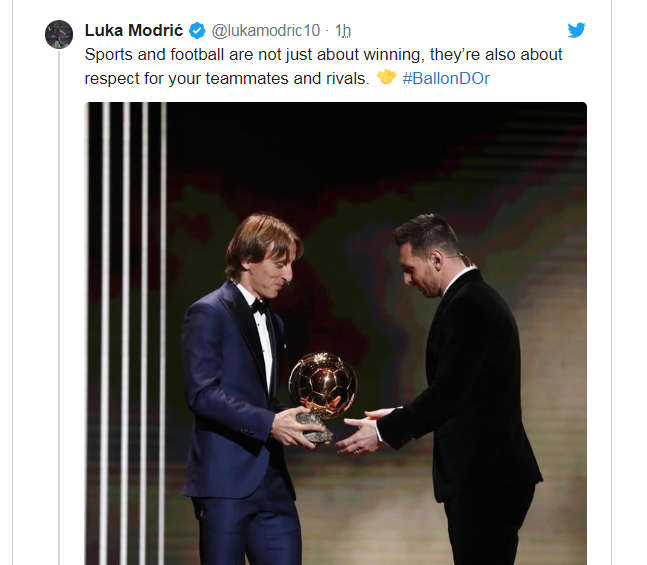Click the @lukamodric10 handle
Viewport: 647px width, 565px height.
[x=266, y=30]
